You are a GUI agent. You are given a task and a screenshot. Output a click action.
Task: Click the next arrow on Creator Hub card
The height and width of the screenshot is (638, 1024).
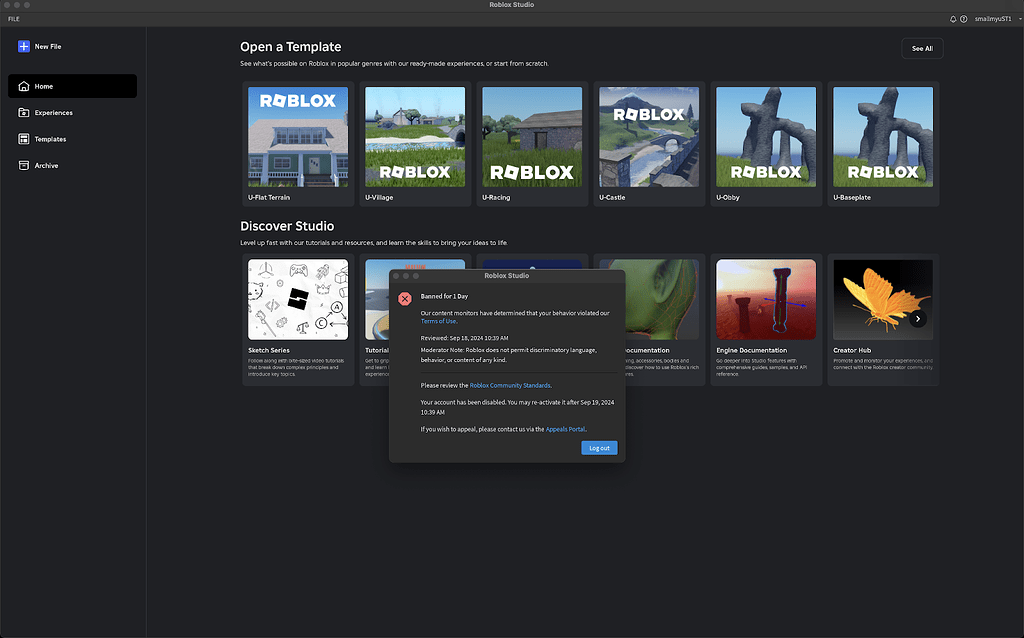[918, 317]
